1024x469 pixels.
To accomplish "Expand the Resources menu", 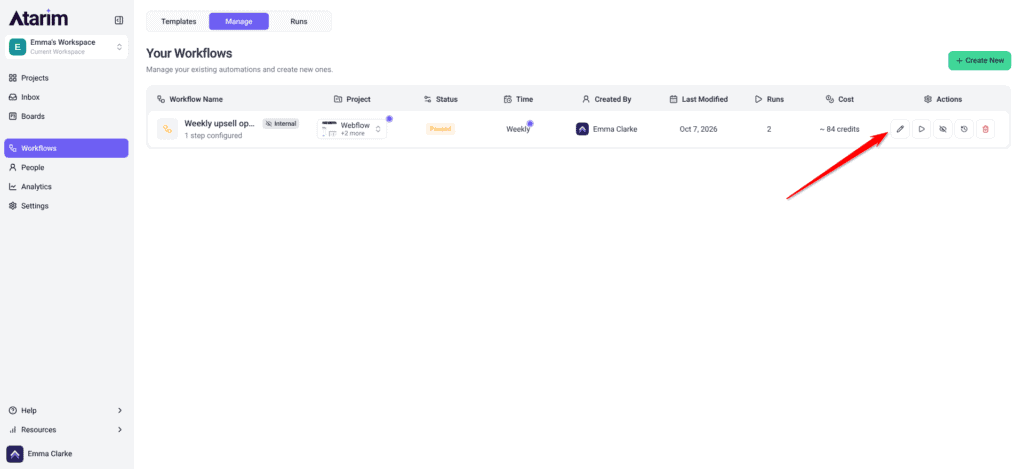I will [66, 430].
